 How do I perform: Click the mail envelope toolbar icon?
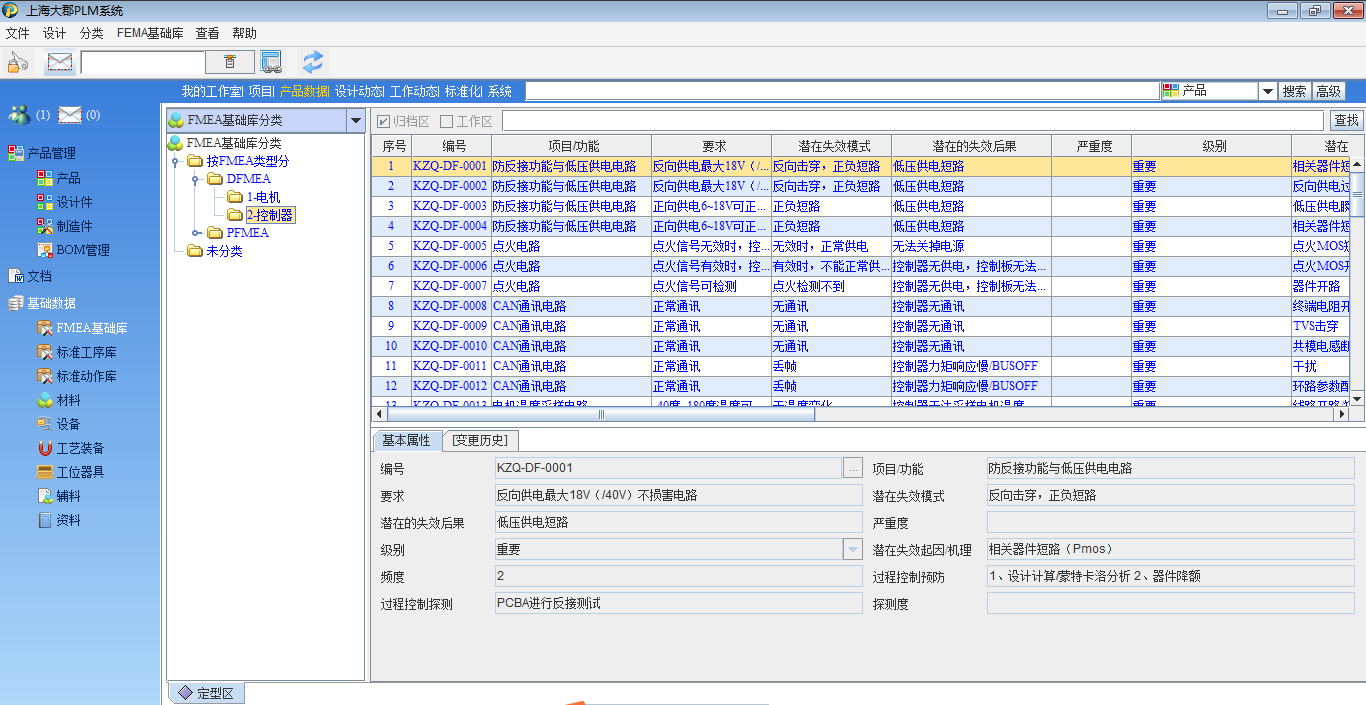[60, 62]
